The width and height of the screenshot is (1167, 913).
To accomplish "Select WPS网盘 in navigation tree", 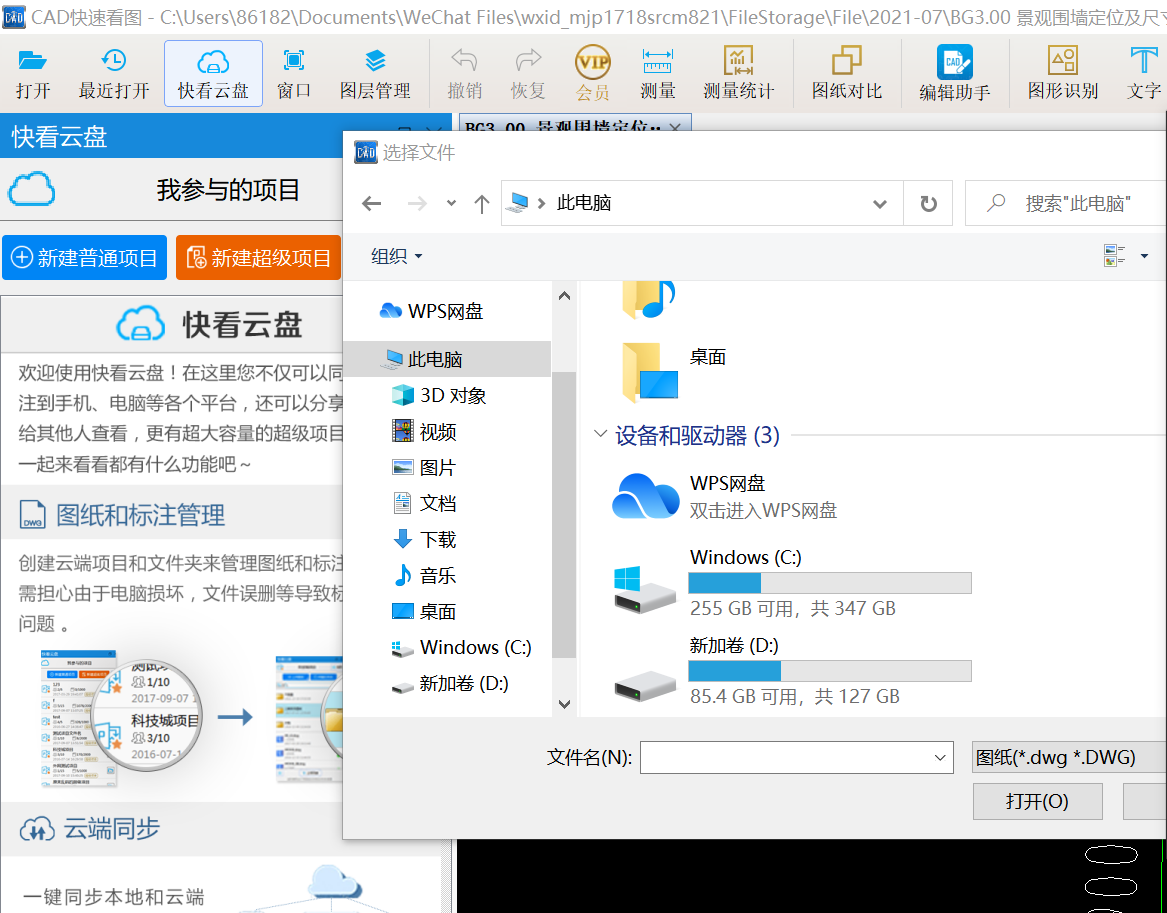I will tap(432, 311).
